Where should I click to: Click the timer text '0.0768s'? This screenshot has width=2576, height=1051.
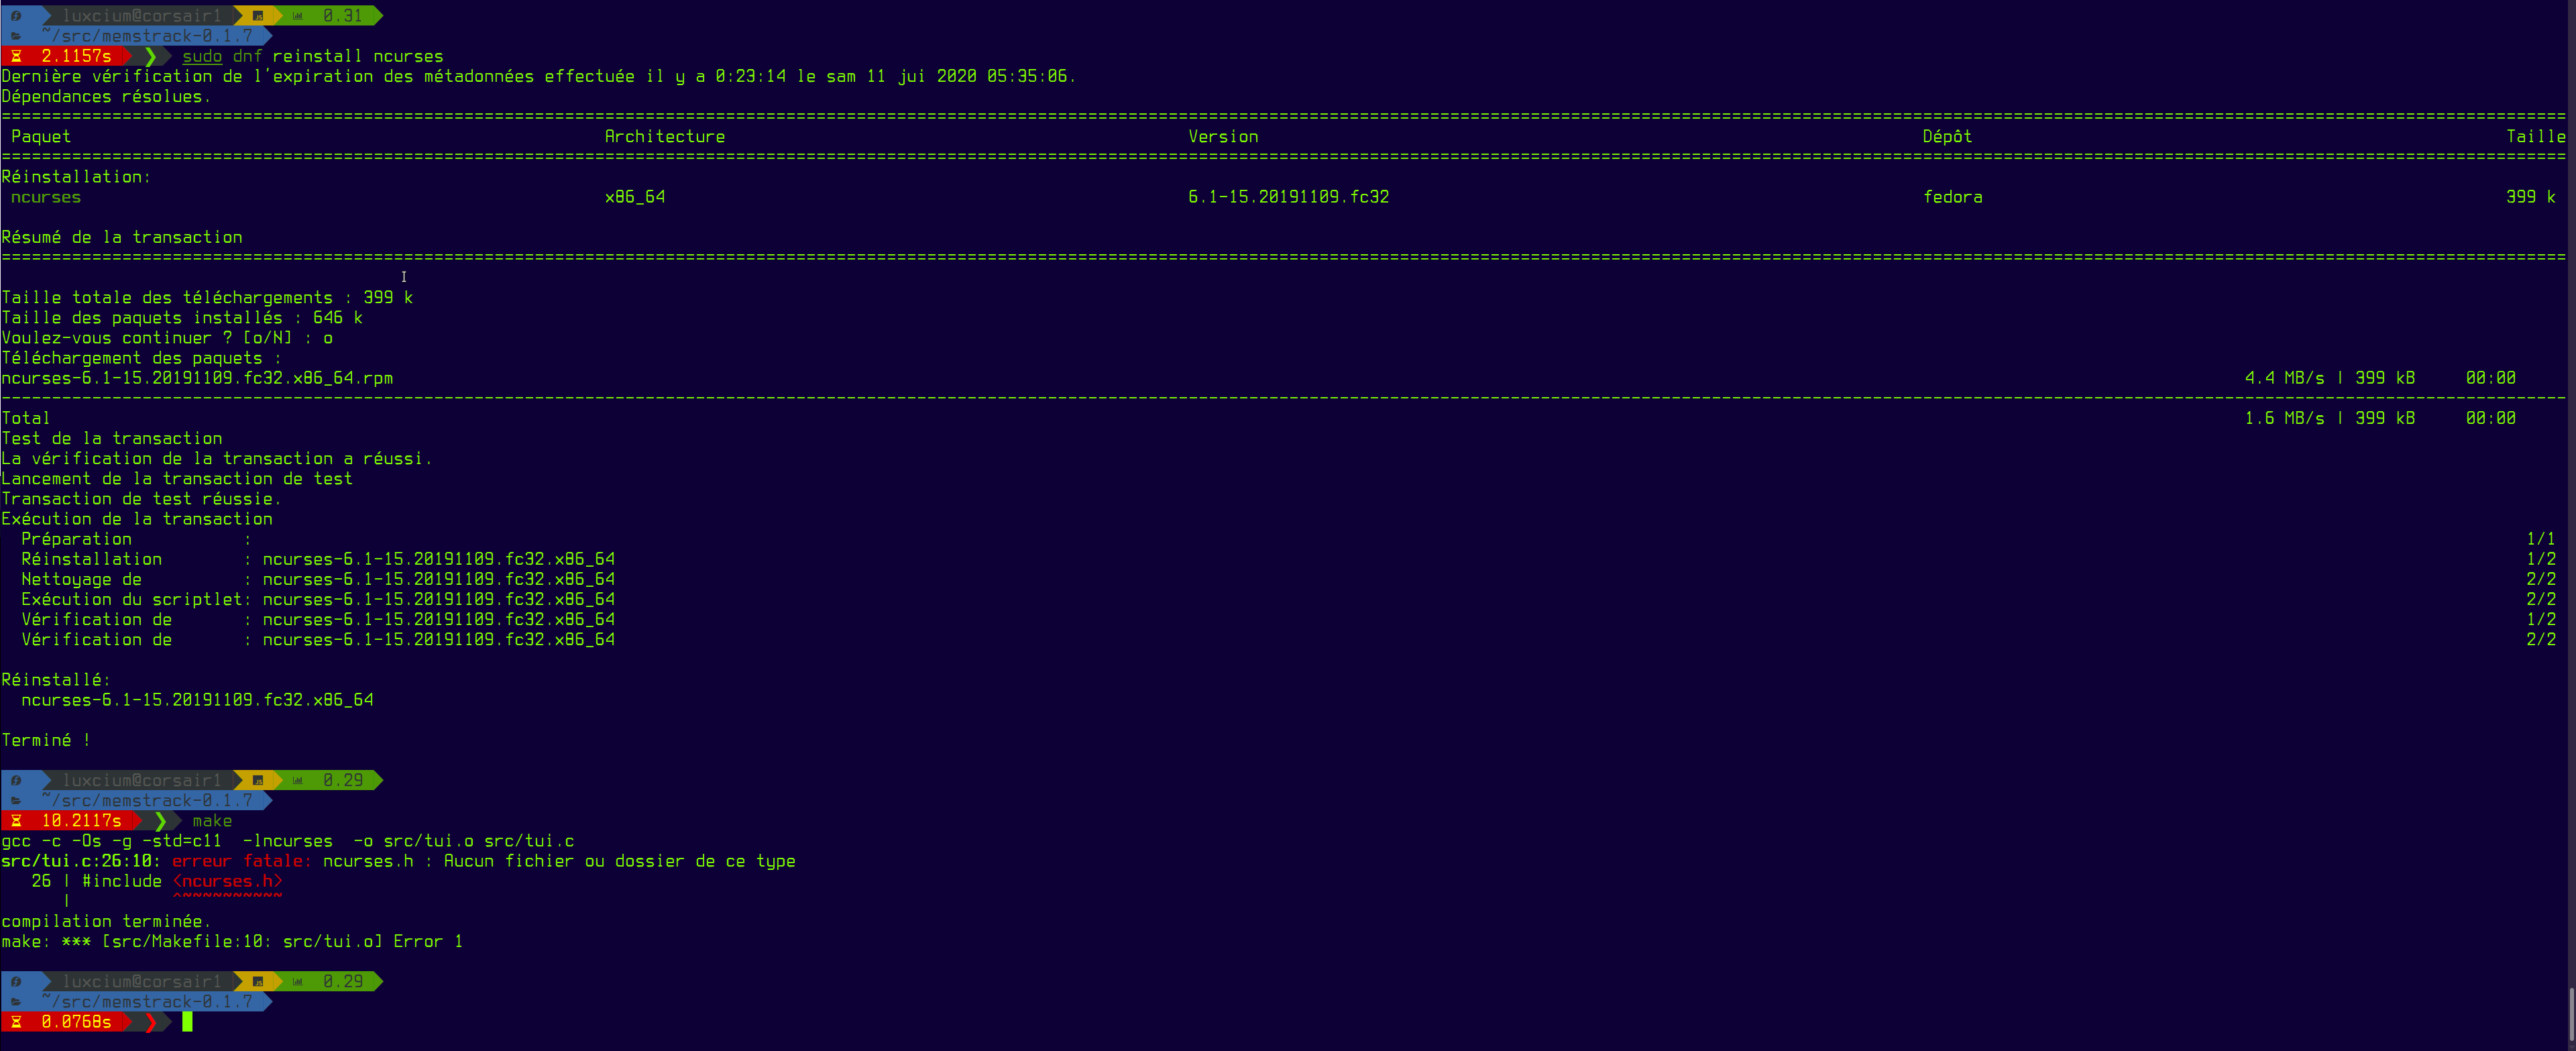click(x=77, y=1022)
